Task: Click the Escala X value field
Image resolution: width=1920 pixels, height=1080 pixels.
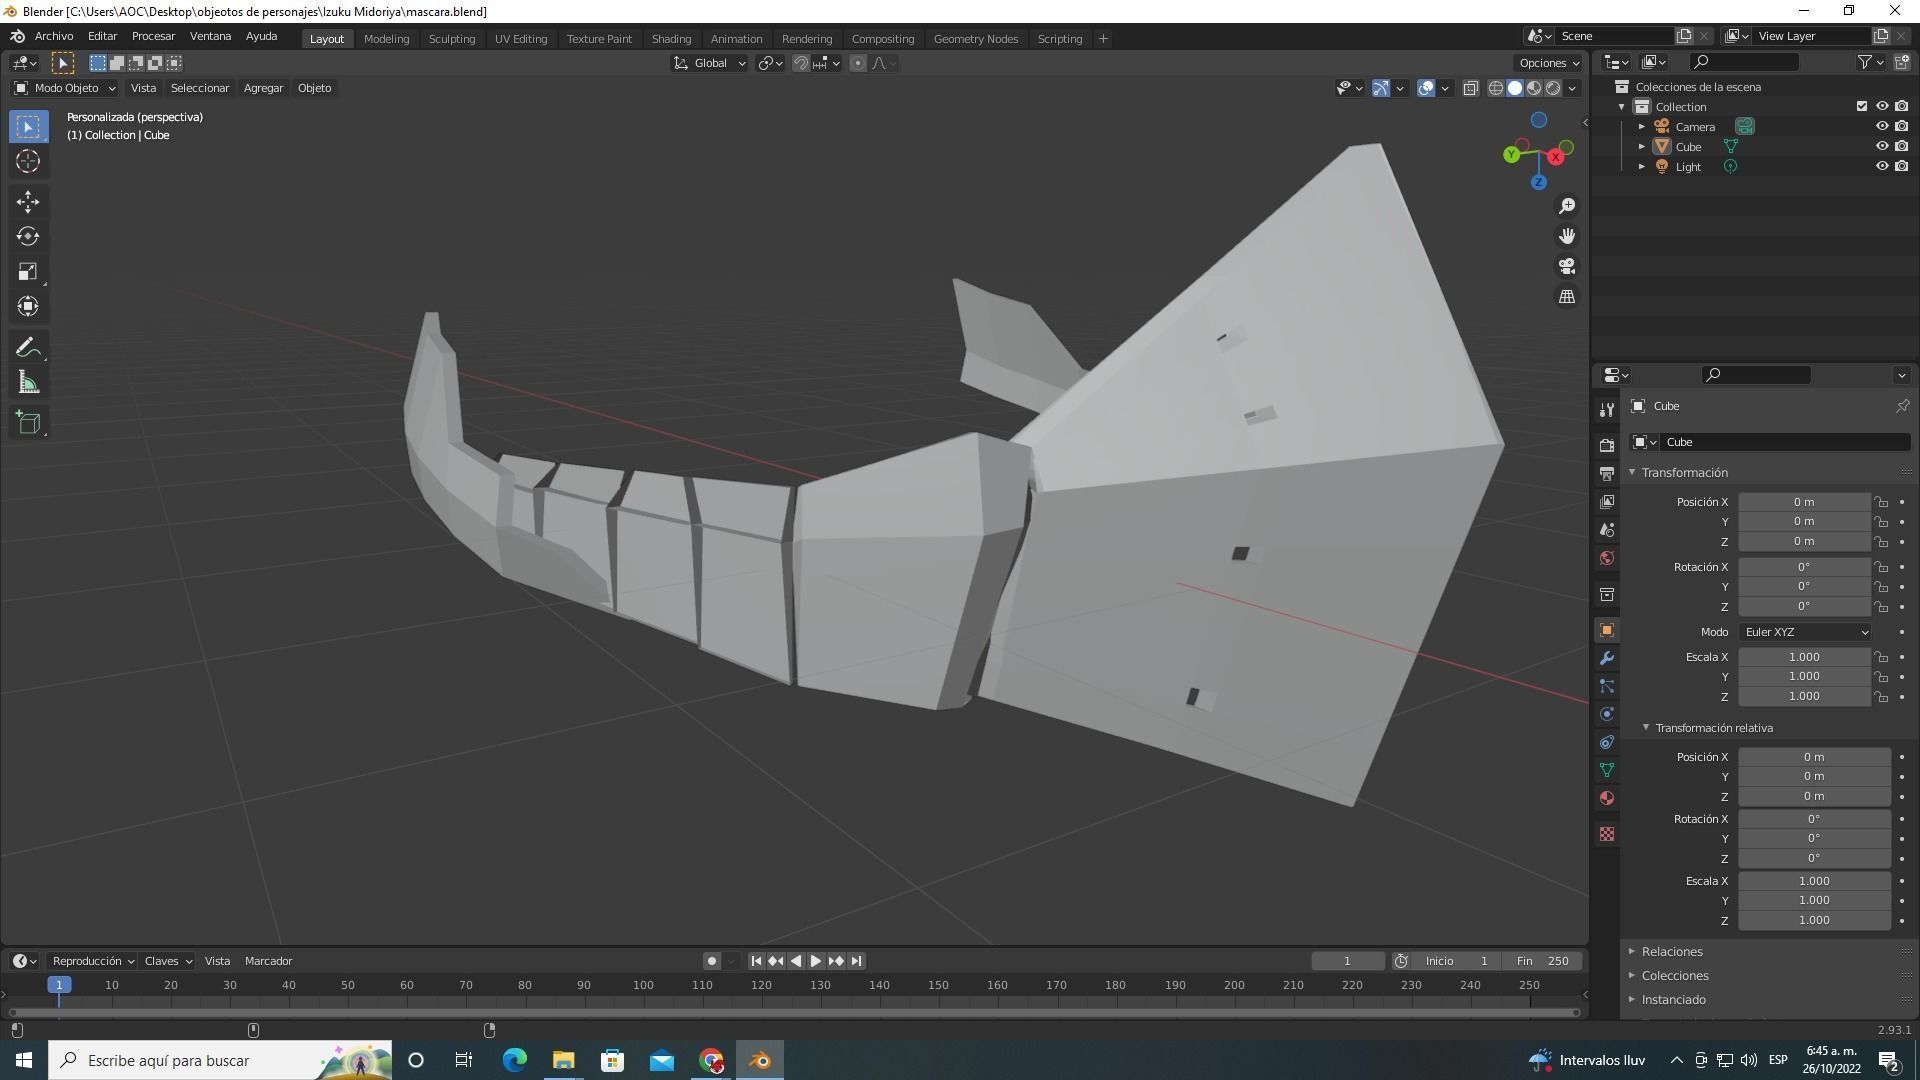Action: click(x=1803, y=657)
